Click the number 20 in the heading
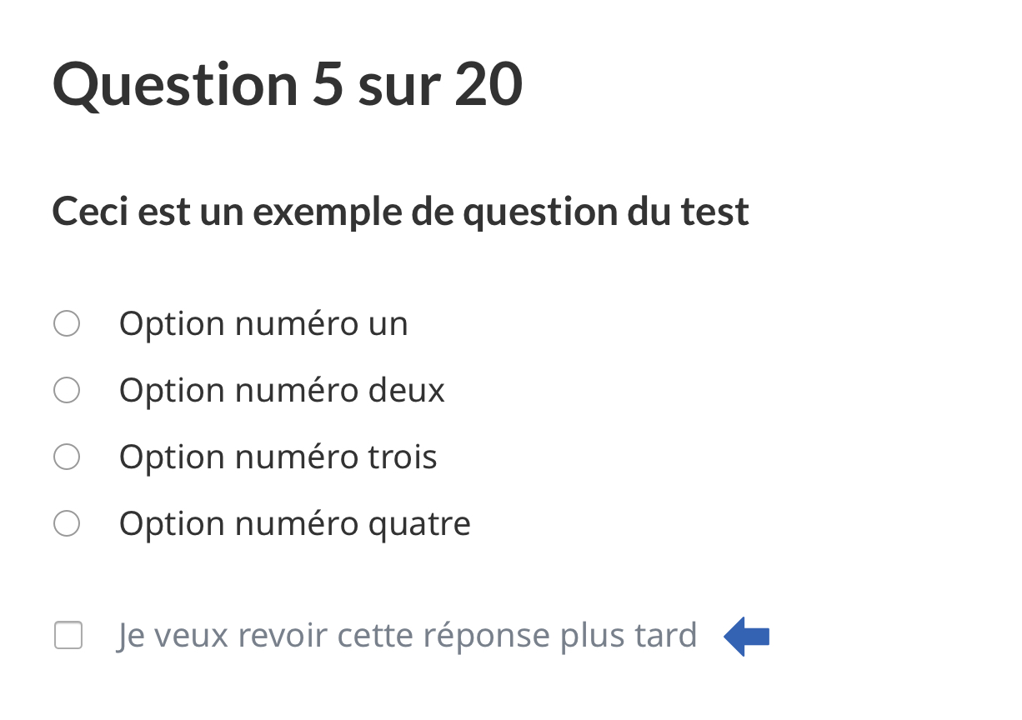 pos(488,84)
